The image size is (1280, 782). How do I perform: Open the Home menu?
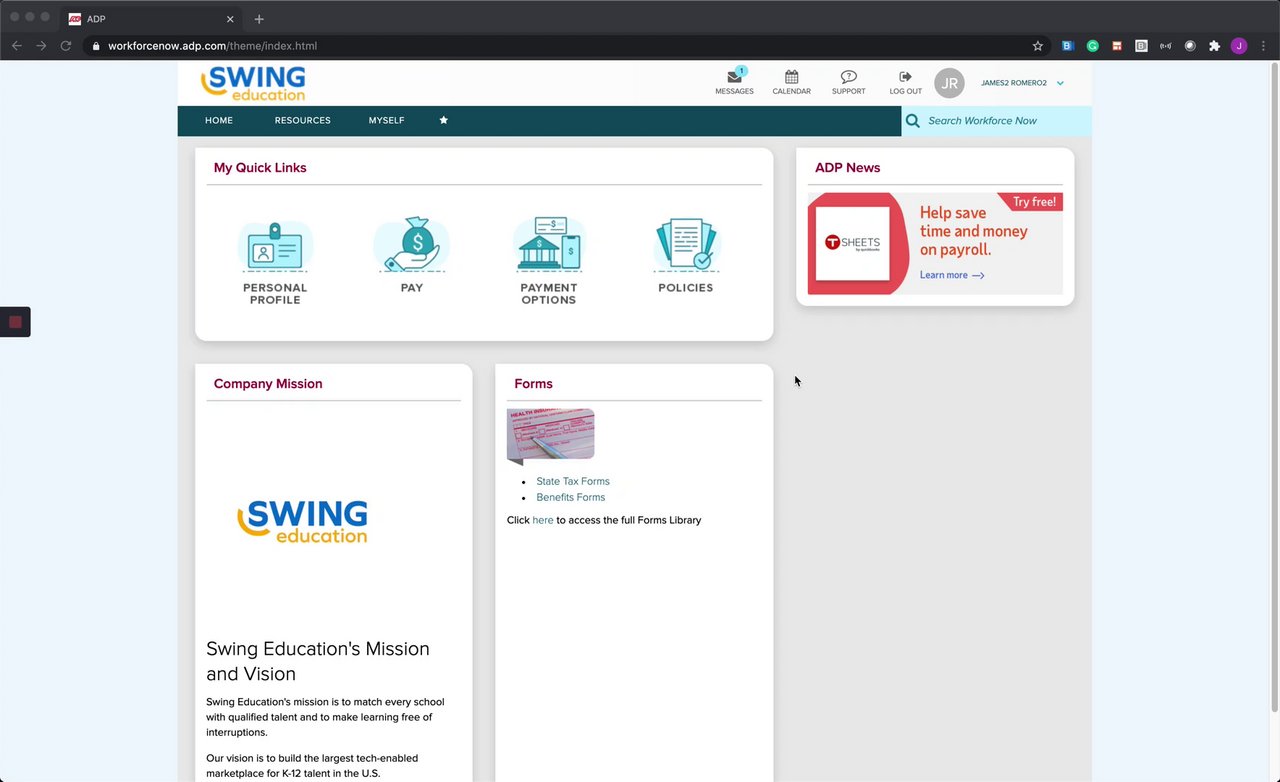pos(219,120)
